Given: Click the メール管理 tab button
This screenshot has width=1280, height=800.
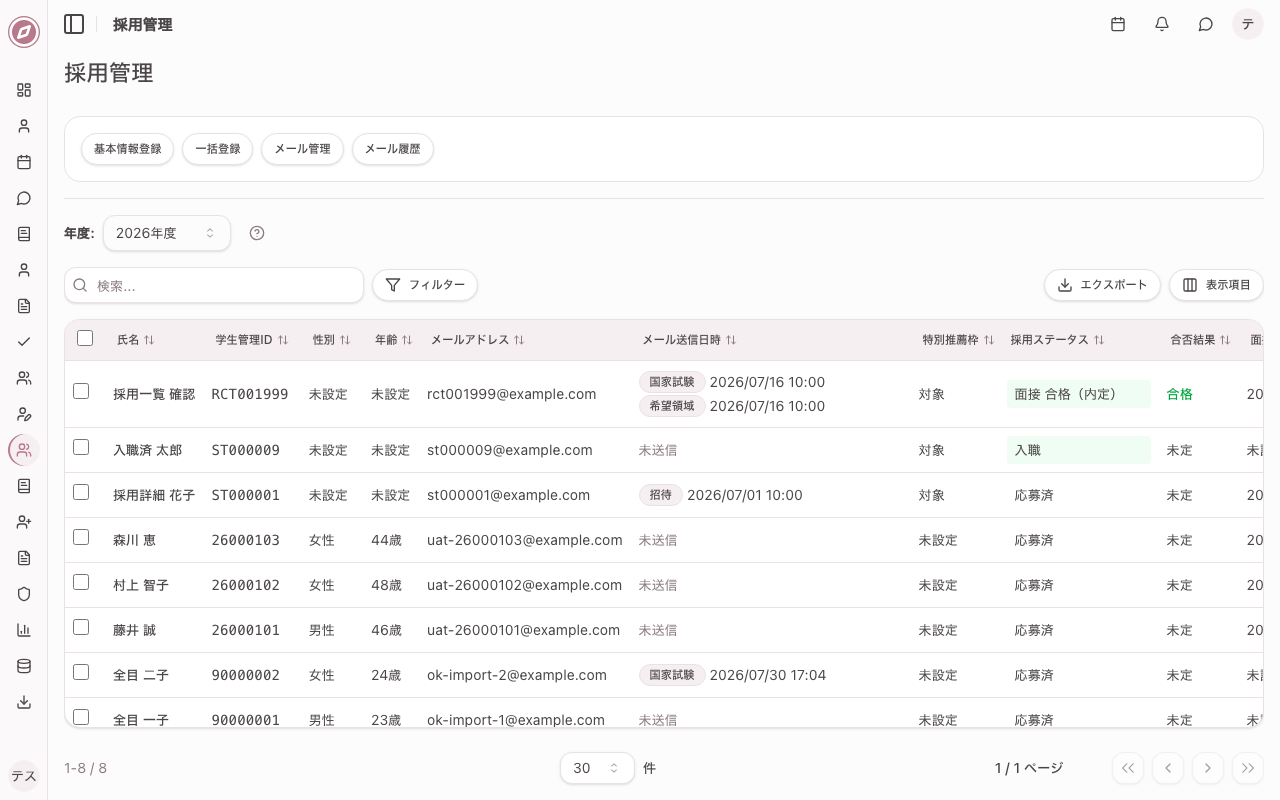Looking at the screenshot, I should [302, 149].
